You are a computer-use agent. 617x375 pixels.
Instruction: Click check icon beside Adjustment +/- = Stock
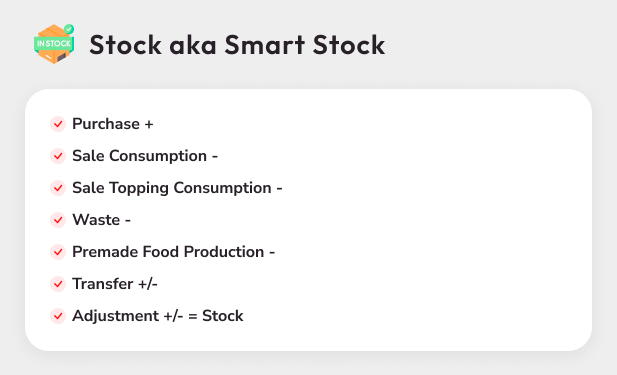[58, 316]
